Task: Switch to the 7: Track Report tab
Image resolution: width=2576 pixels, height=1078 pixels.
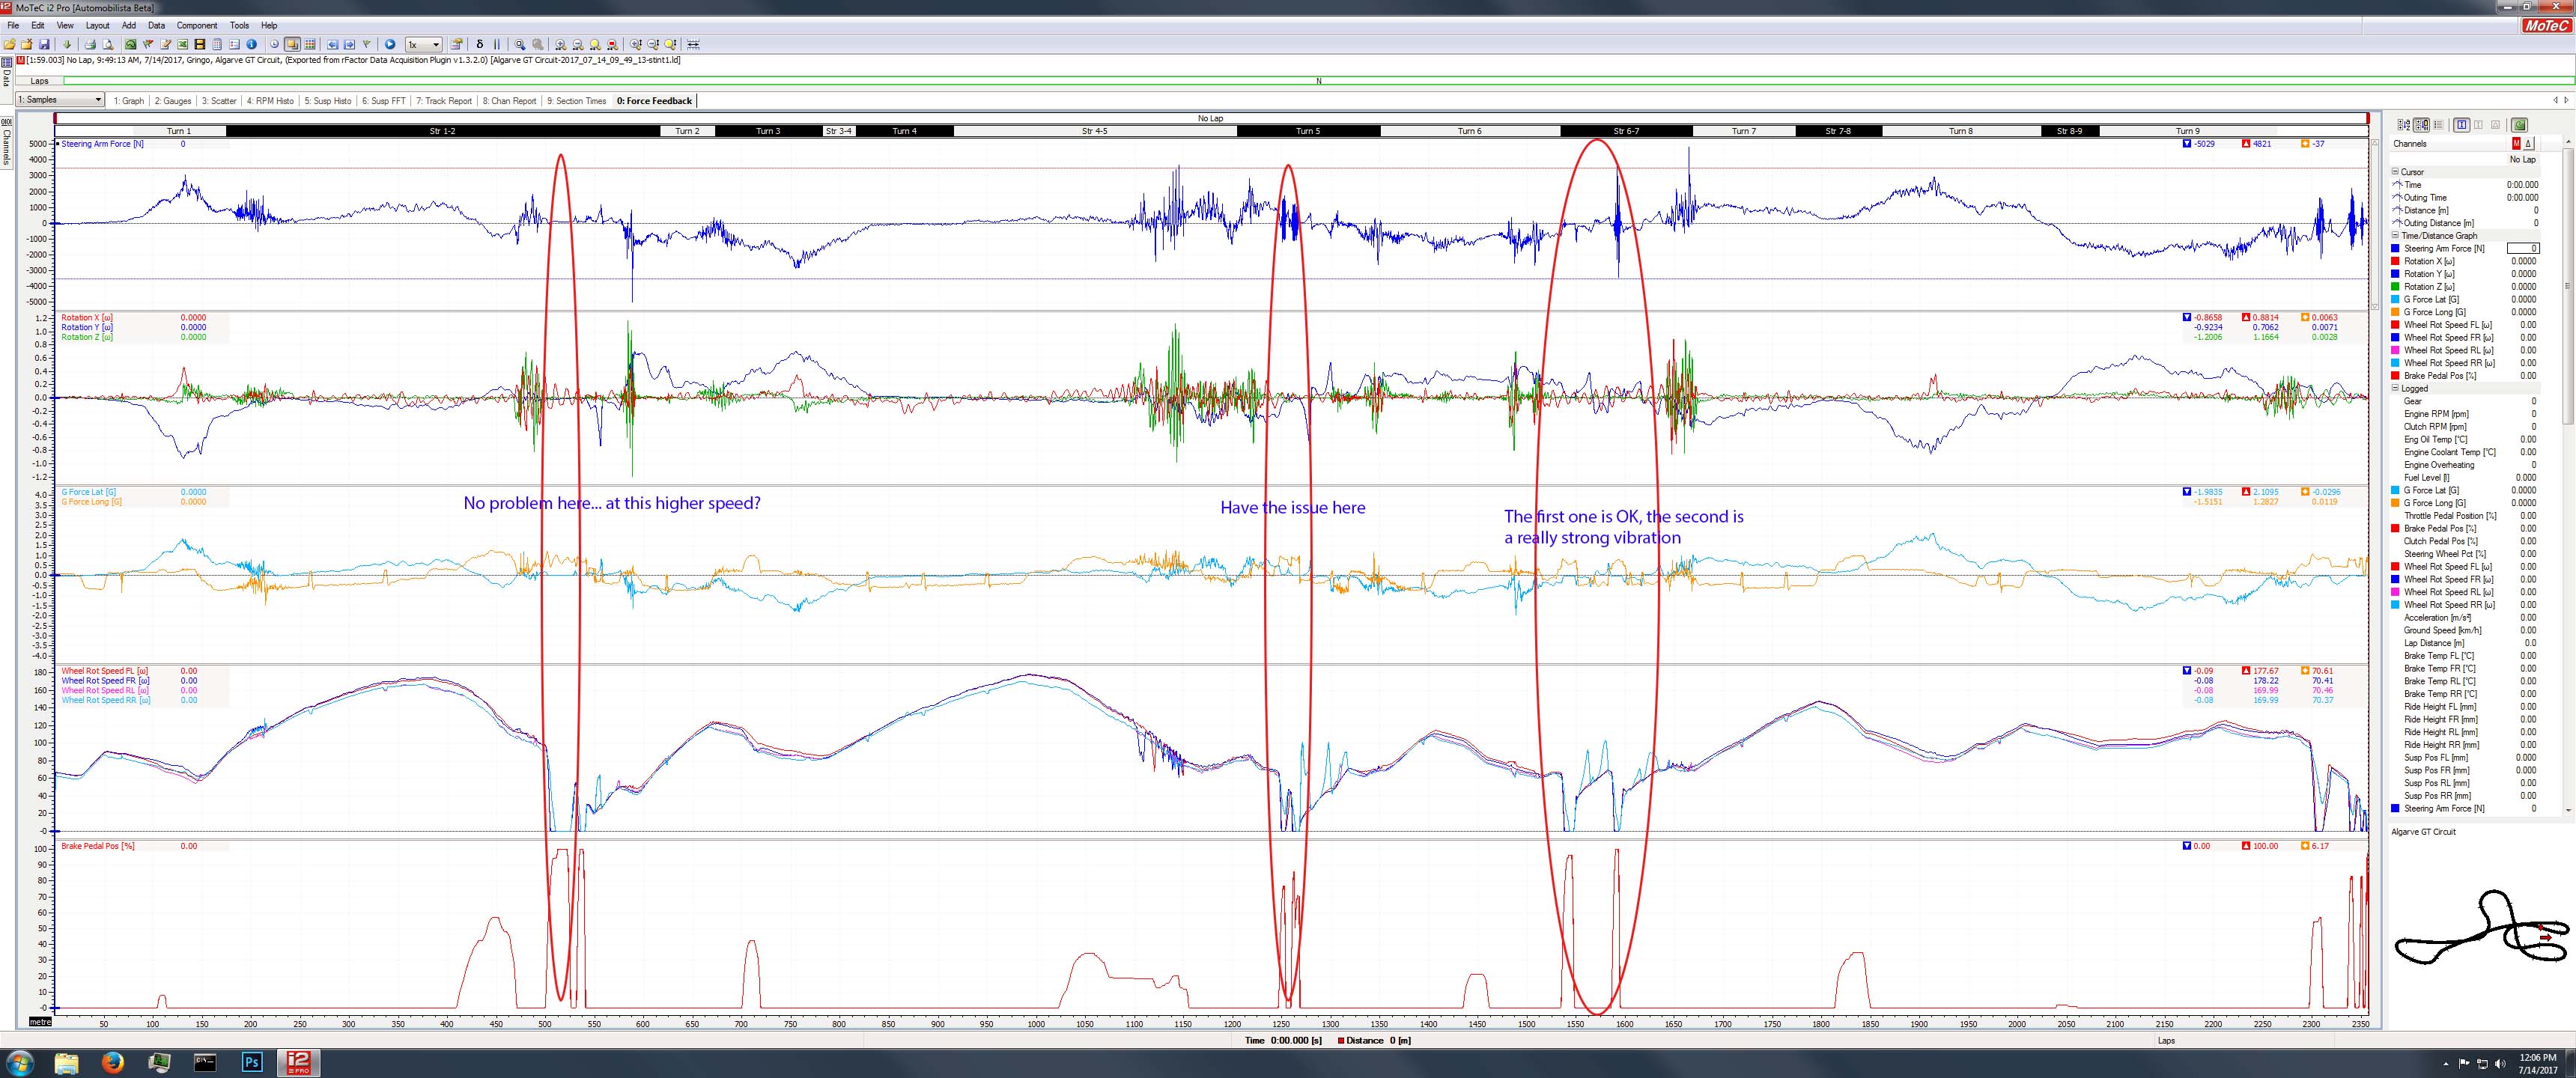Action: 444,101
